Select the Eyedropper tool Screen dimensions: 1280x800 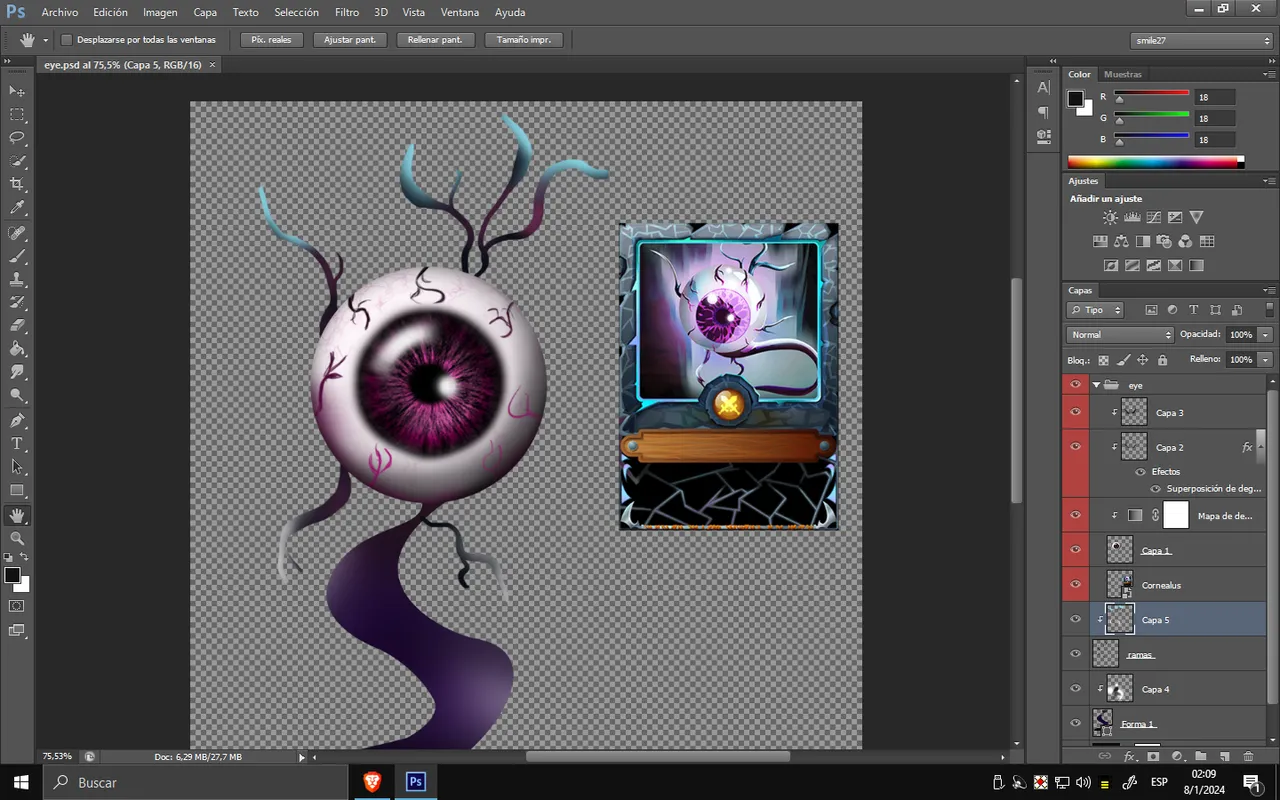point(17,208)
